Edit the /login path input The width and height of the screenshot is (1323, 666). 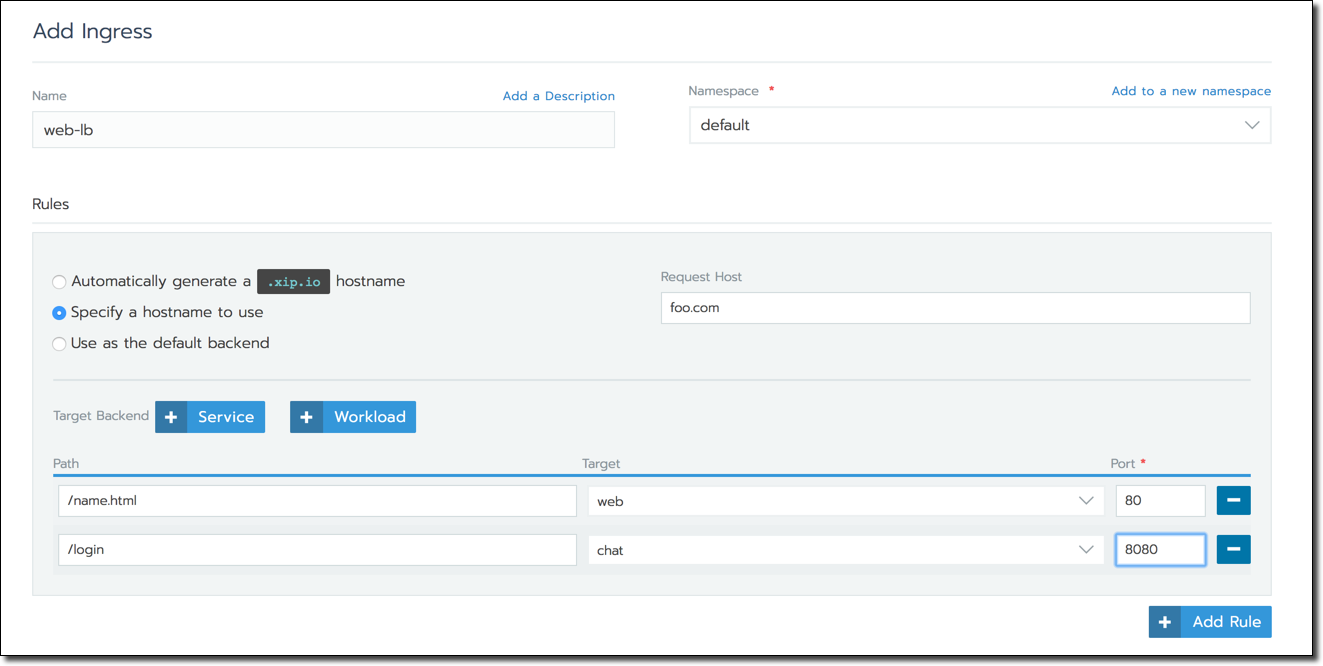[317, 550]
